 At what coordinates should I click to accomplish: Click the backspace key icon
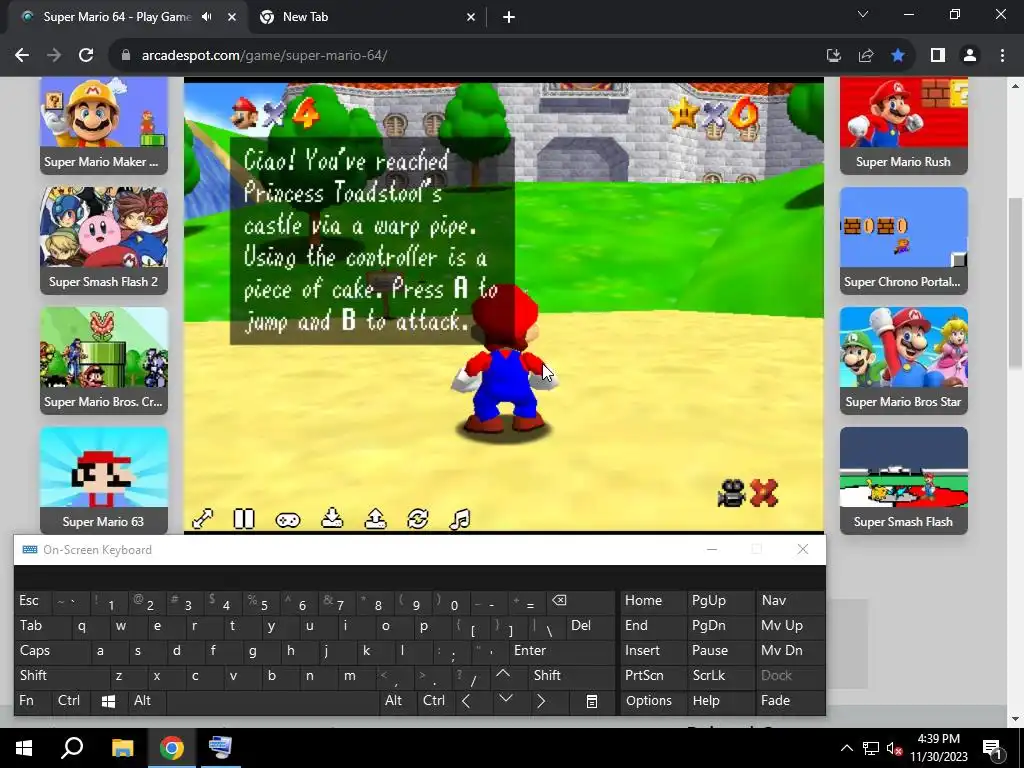point(580,601)
